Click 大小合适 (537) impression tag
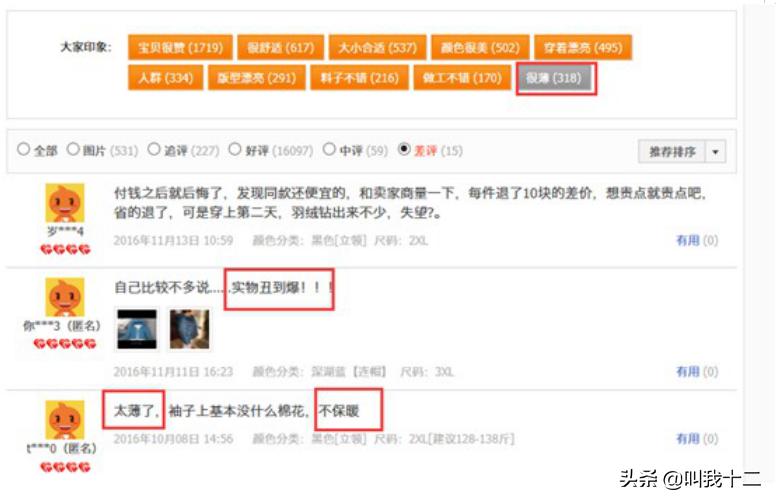This screenshot has height=503, width=776. [x=378, y=48]
